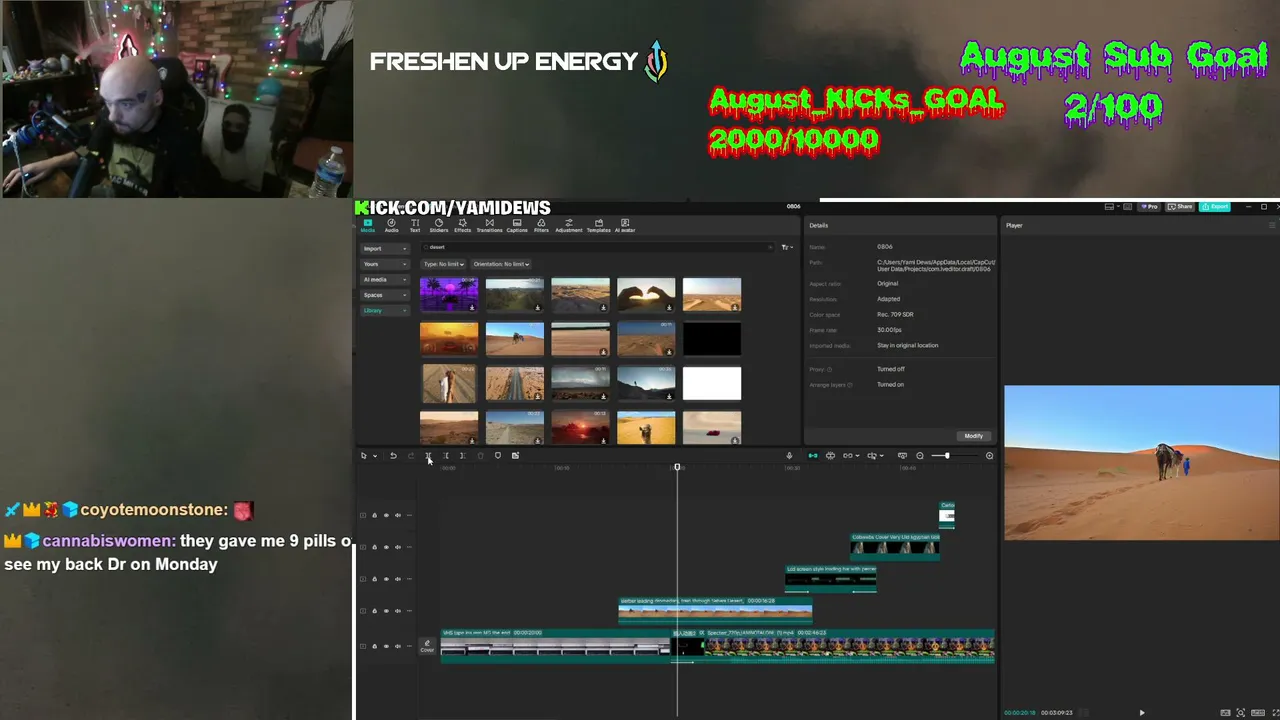This screenshot has width=1280, height=720.
Task: Click the Share button
Action: 1182,207
